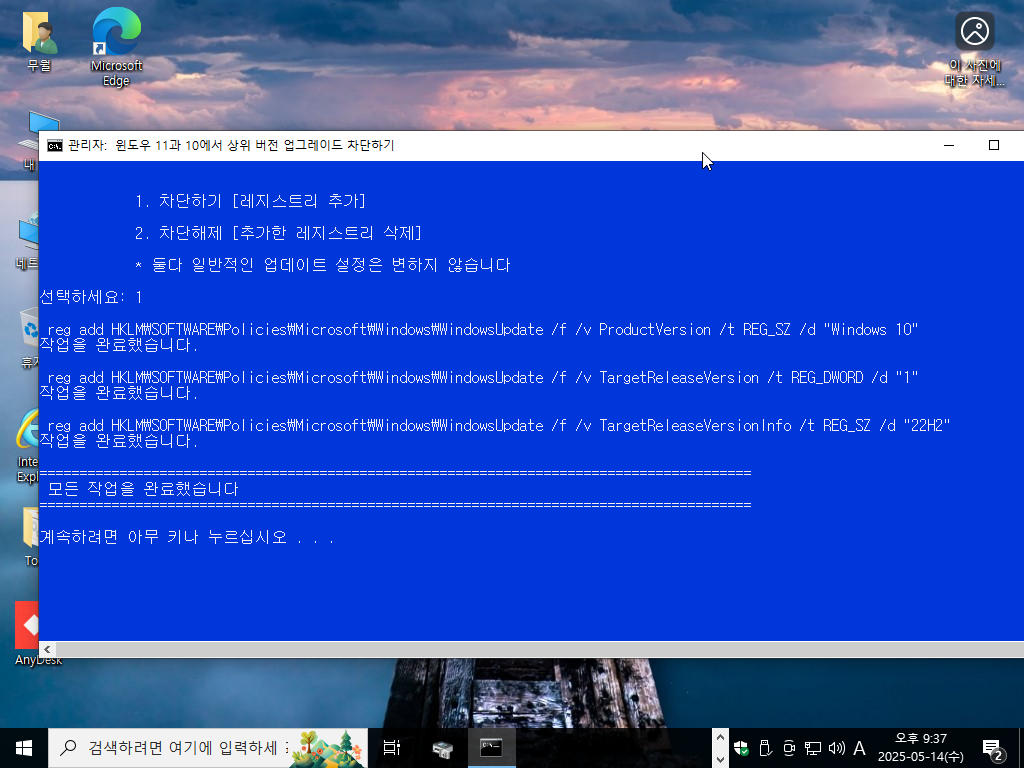Open Windows Security tray icon
Screen dimensions: 1024x768
[x=741, y=748]
